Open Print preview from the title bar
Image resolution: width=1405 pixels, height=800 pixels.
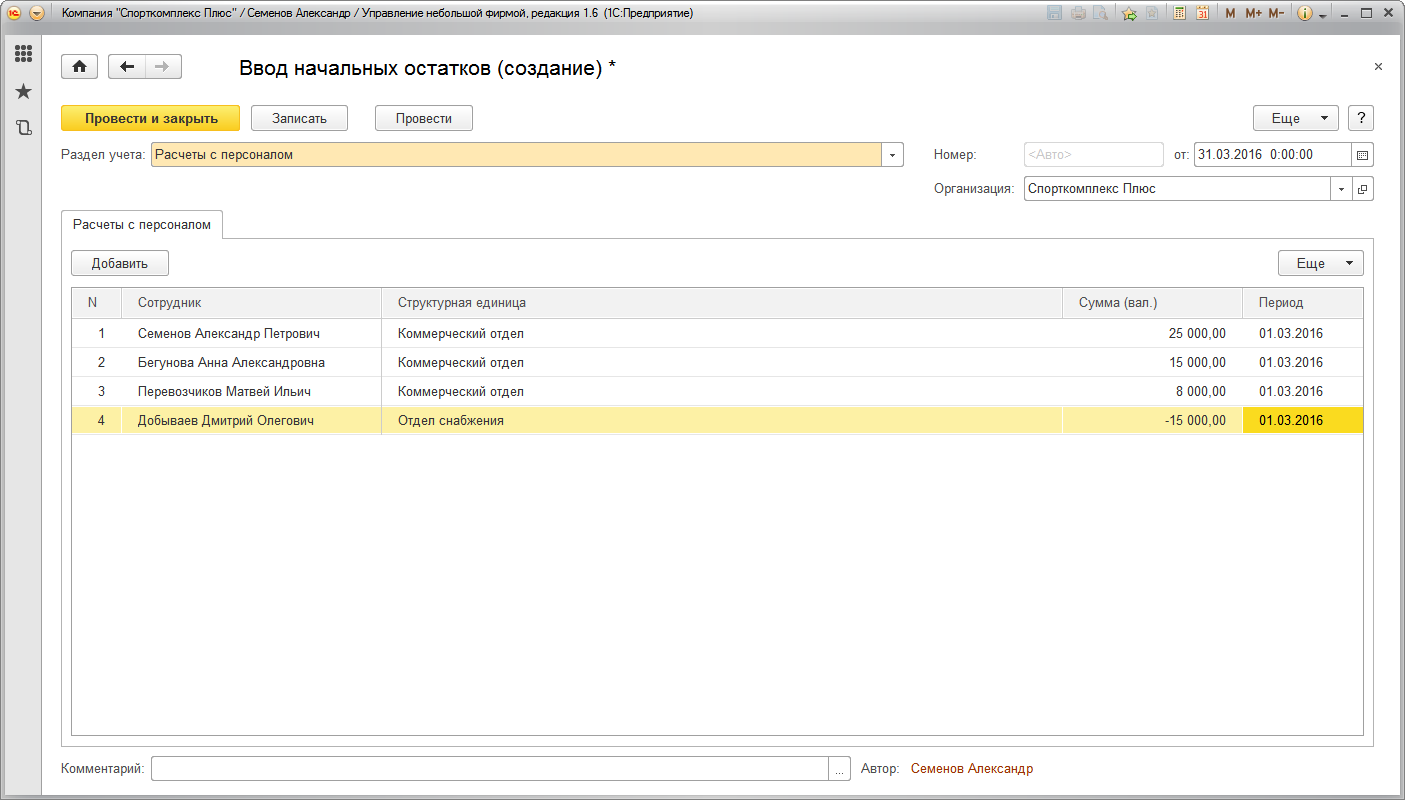coord(1100,13)
